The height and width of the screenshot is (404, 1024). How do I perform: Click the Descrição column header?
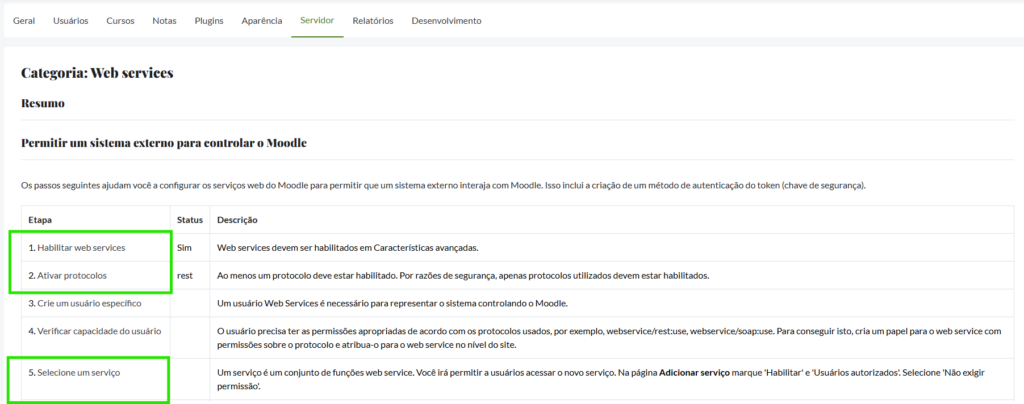238,219
